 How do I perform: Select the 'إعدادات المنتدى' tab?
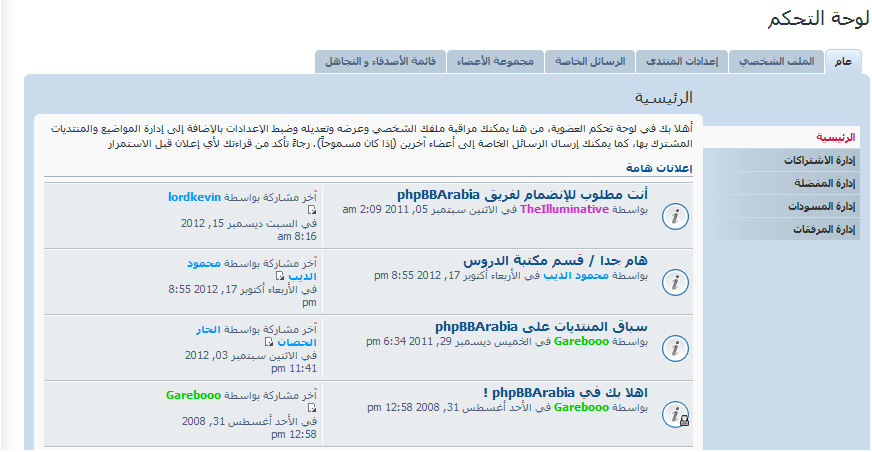tap(680, 62)
